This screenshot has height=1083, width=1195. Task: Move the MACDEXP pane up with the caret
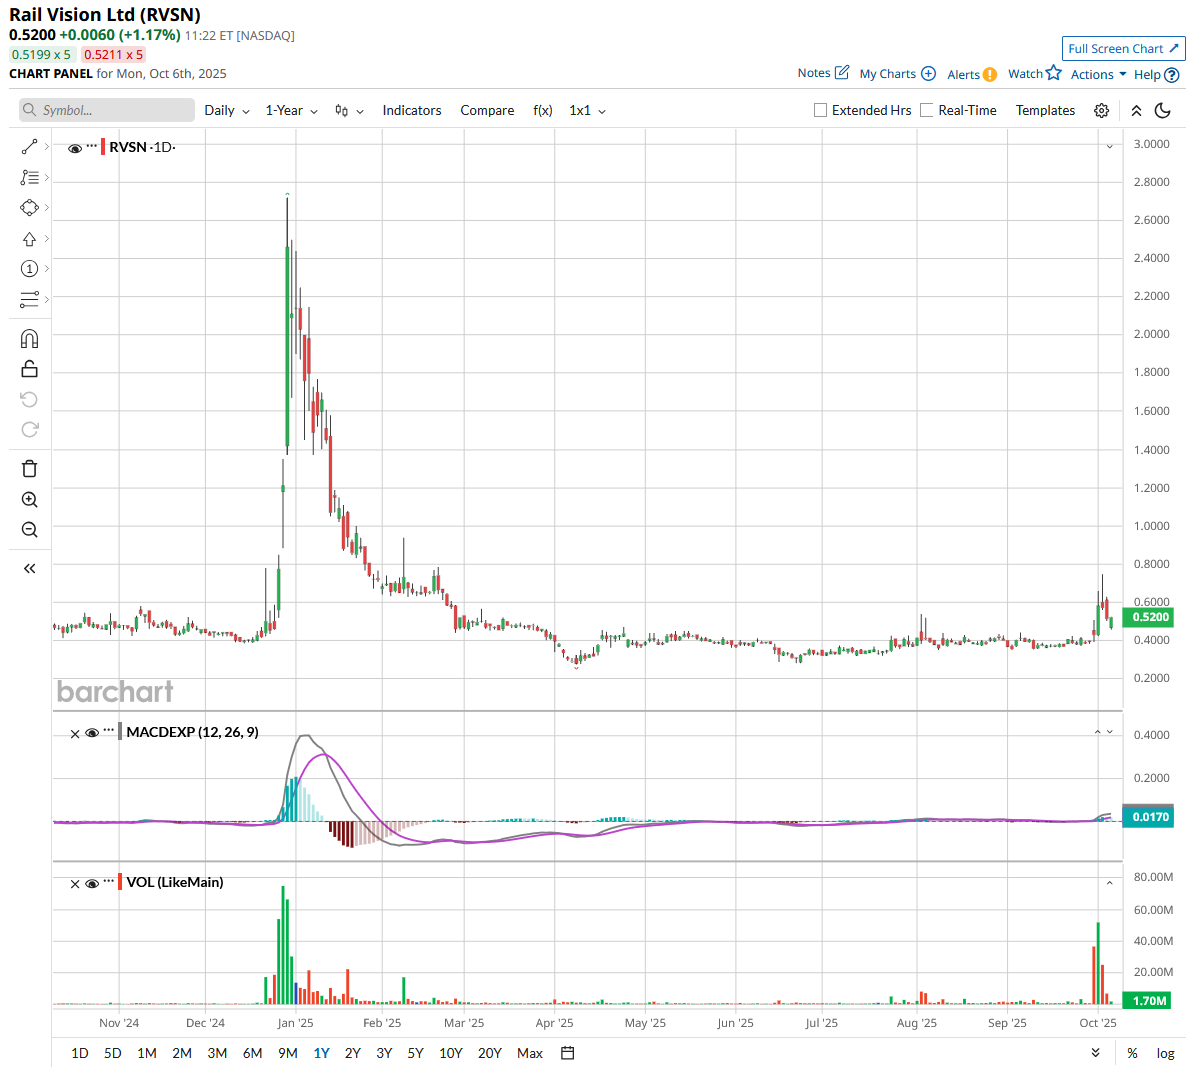point(1097,732)
